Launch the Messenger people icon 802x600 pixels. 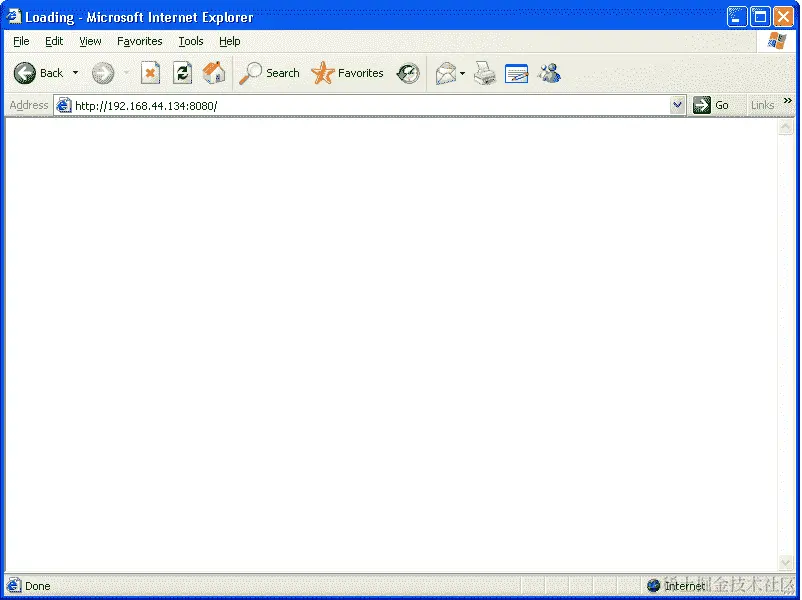click(549, 73)
